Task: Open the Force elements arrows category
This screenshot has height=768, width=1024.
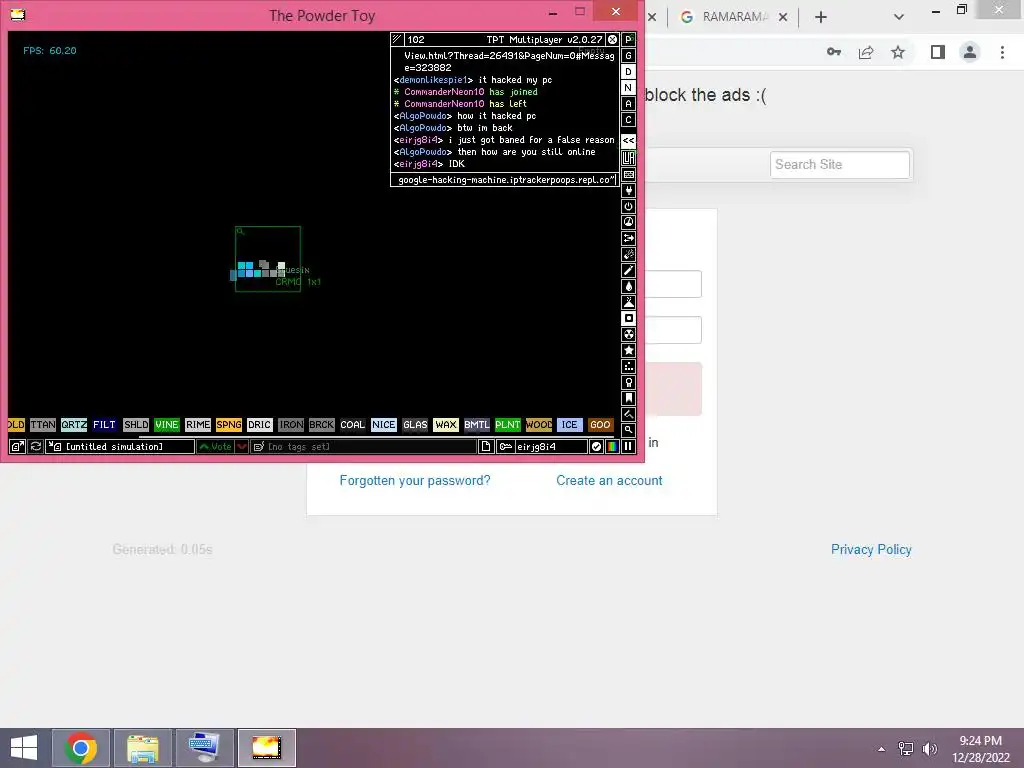Action: pos(628,238)
